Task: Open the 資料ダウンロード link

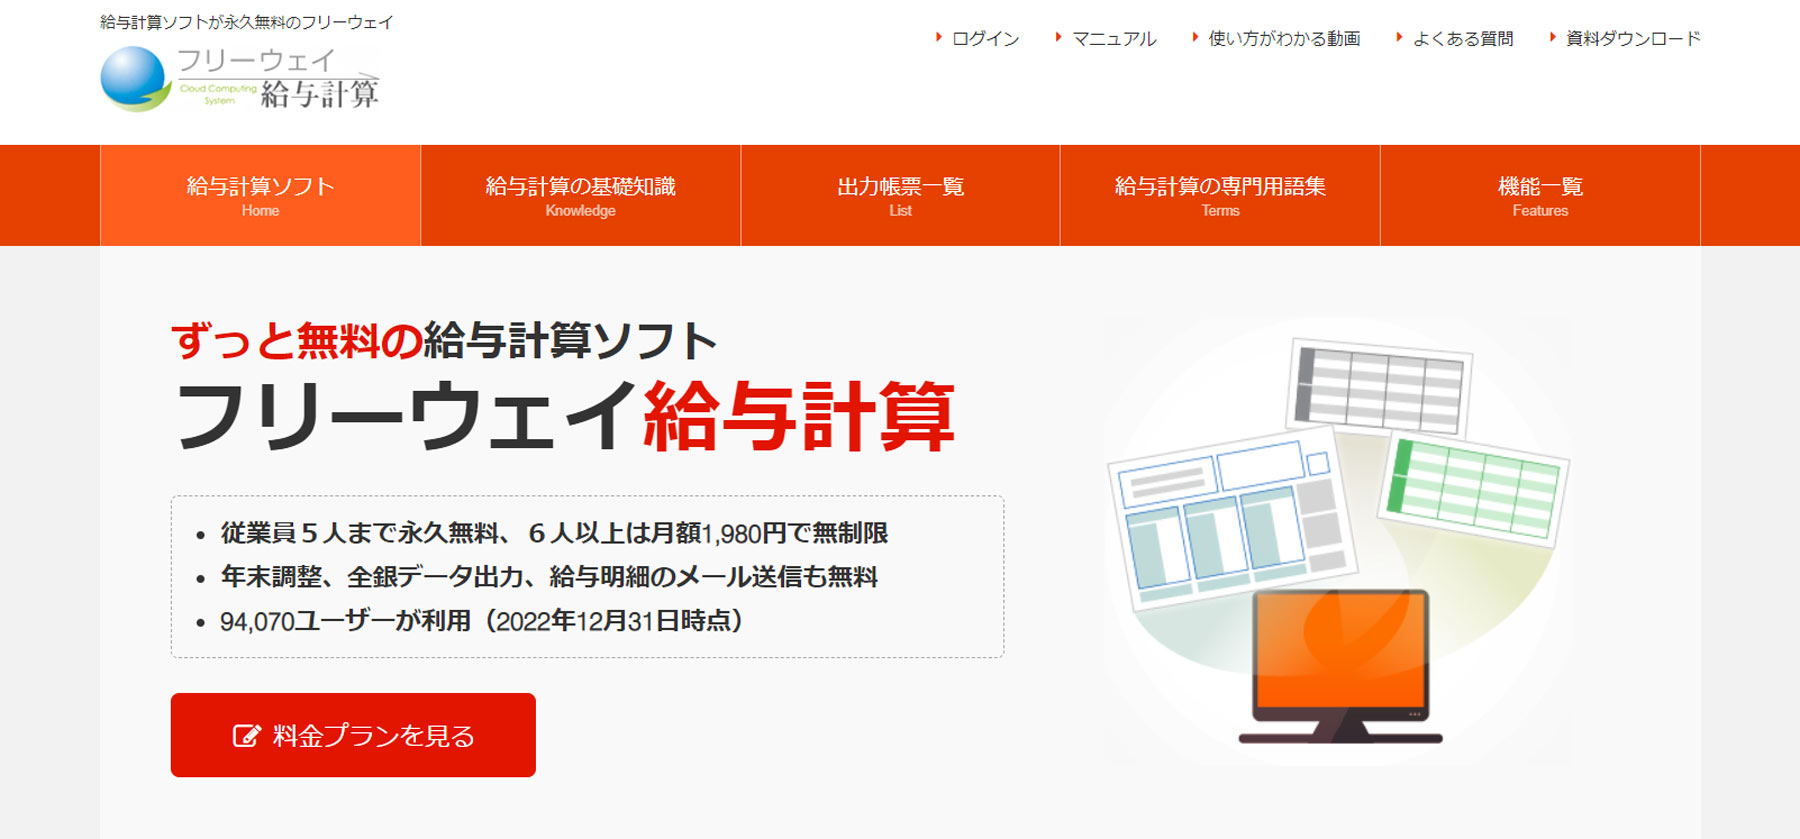Action: point(1633,38)
